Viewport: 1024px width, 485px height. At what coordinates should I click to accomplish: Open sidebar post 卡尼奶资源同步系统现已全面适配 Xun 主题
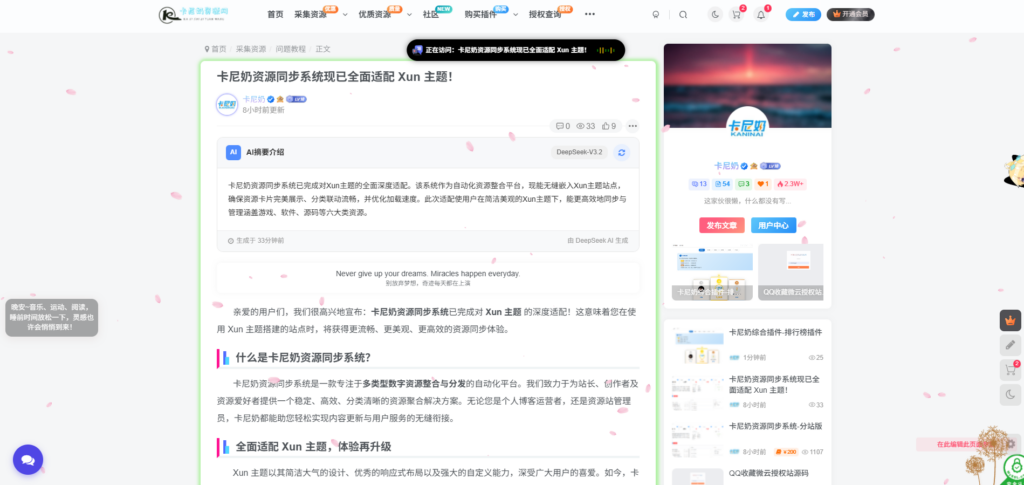tap(774, 384)
